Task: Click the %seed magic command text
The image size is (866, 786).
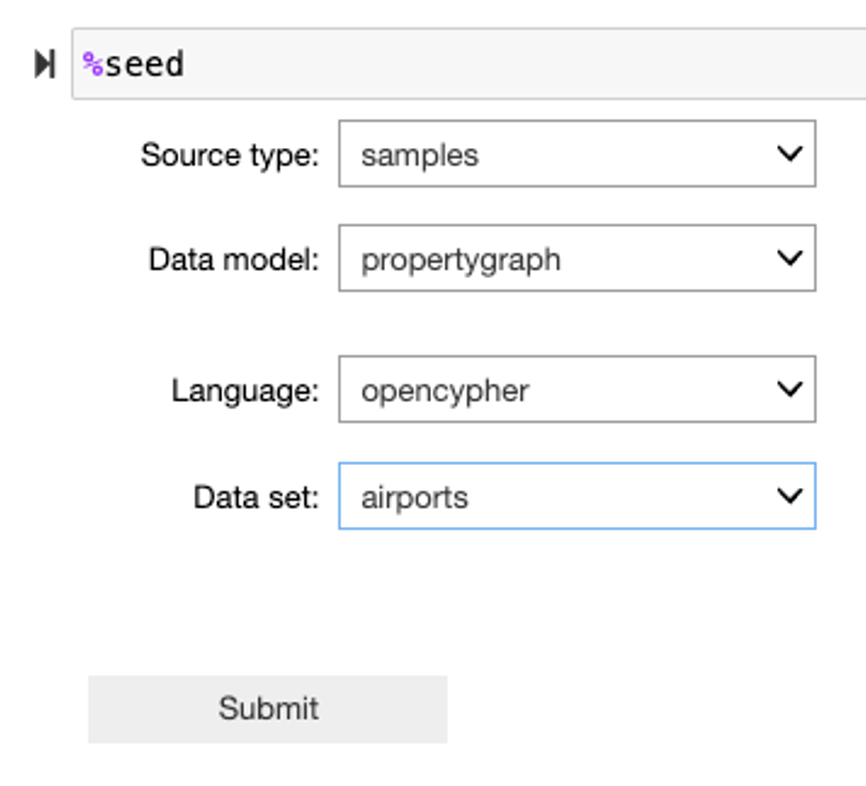Action: pos(134,65)
